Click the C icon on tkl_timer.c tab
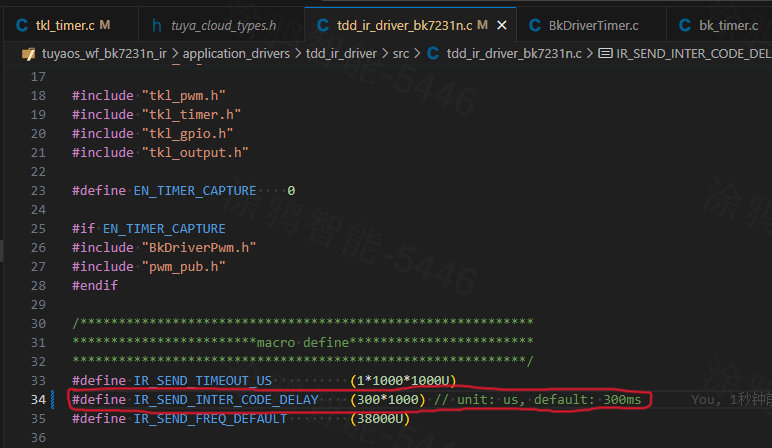 tap(22, 23)
